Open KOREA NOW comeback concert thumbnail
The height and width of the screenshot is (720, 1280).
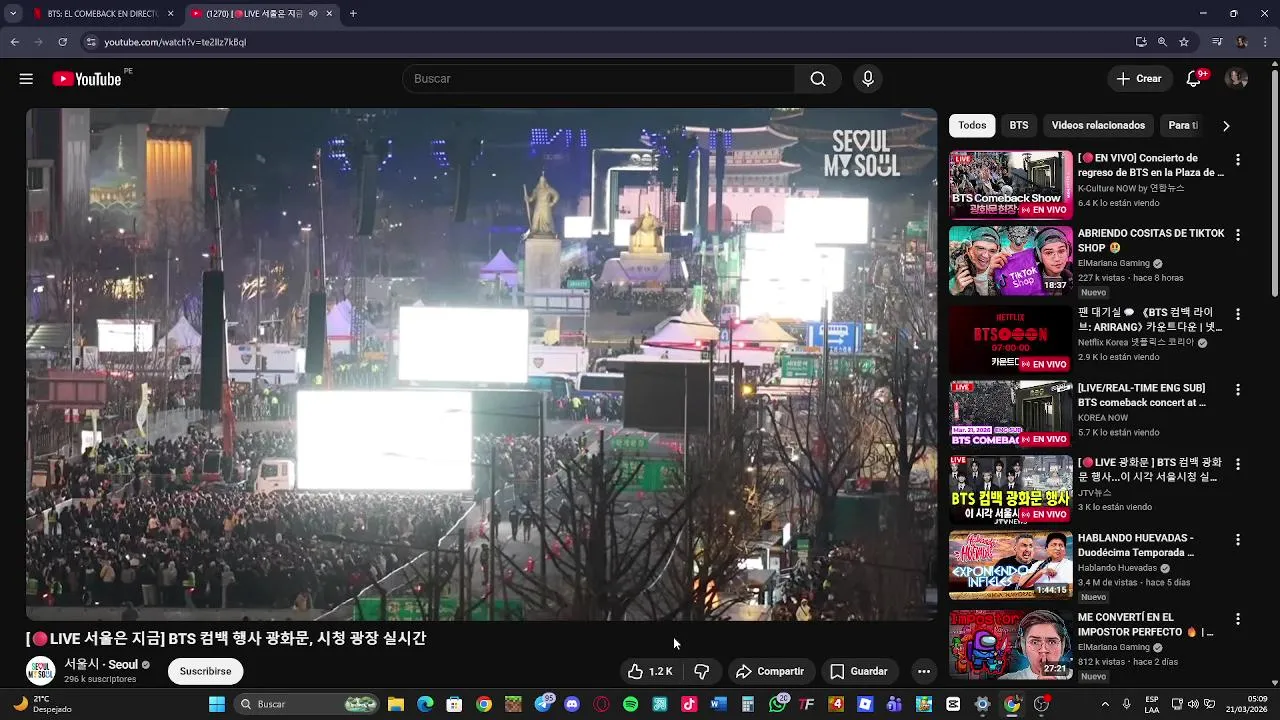[1010, 414]
